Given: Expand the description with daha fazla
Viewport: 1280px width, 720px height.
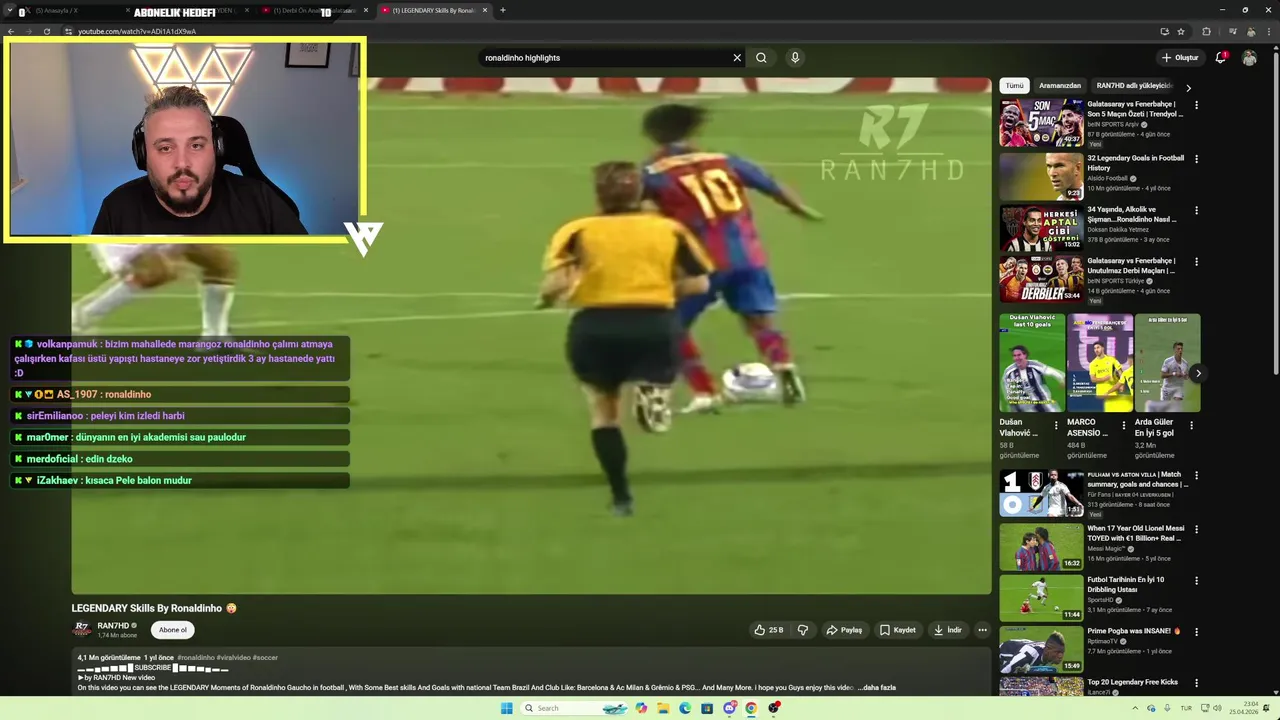Looking at the screenshot, I should pos(878,688).
